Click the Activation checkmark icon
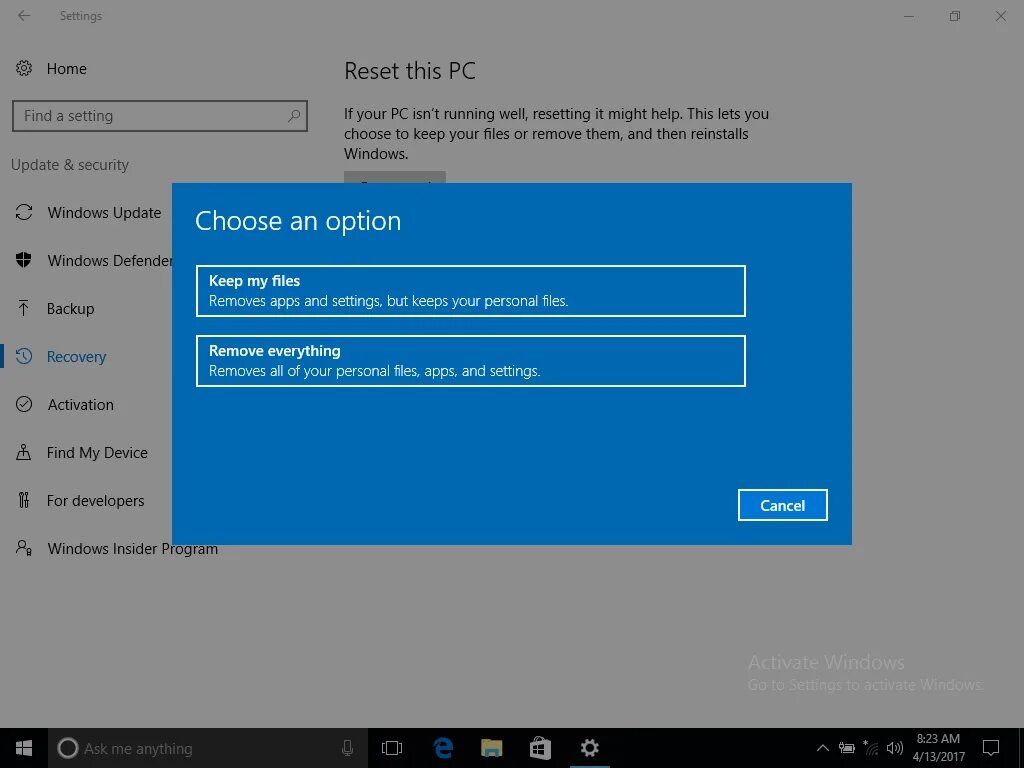 pyautogui.click(x=24, y=404)
